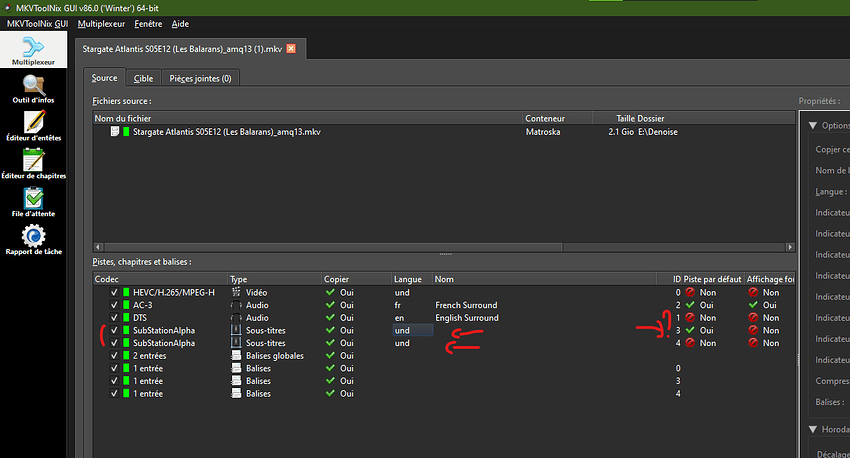Toggle checkbox of 1 entrée with ID 0
Viewport: 850px width, 458px height.
tap(114, 368)
